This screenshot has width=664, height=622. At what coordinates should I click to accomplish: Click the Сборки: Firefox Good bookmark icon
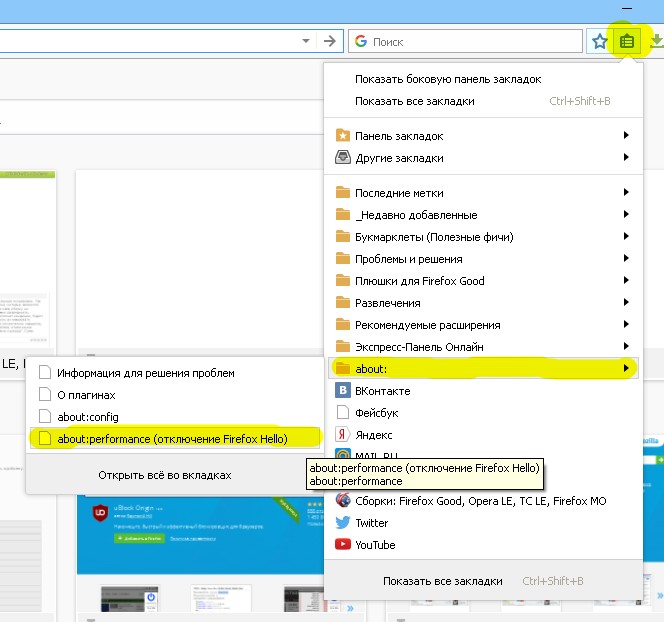point(343,500)
